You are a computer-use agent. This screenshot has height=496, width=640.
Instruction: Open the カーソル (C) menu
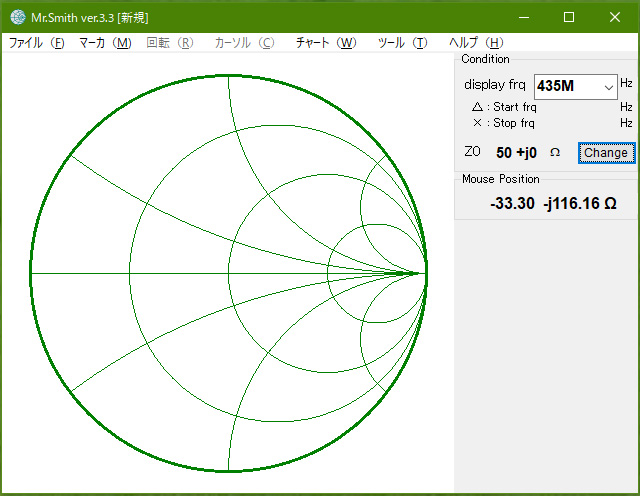244,43
